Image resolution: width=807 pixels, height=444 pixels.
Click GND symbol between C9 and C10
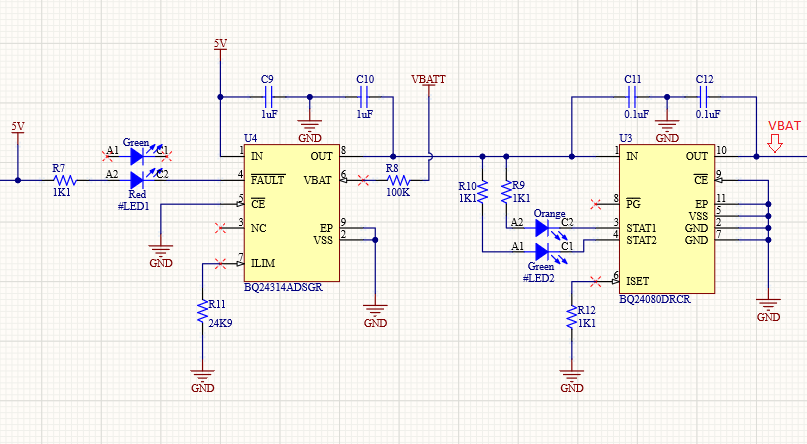pos(310,127)
